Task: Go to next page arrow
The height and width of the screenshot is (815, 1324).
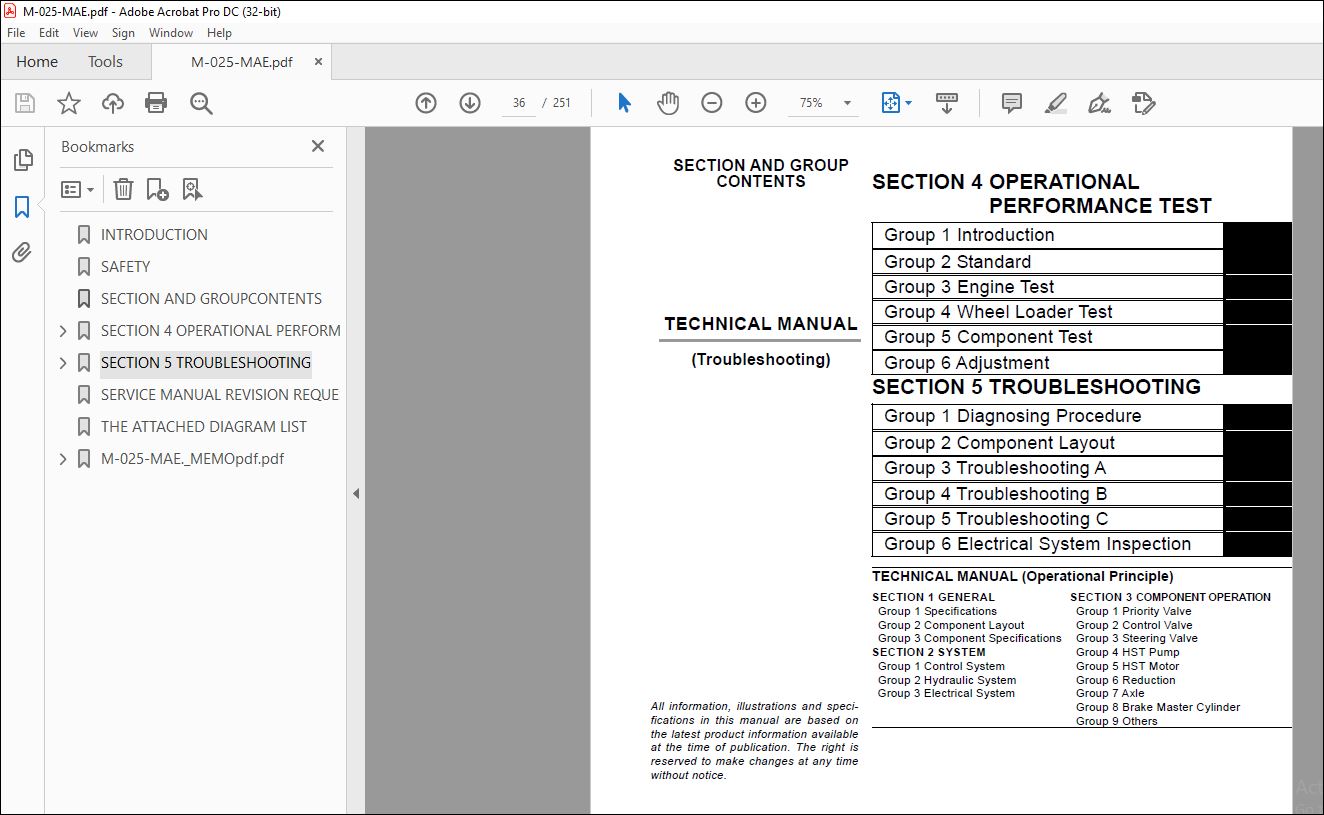Action: (x=470, y=103)
